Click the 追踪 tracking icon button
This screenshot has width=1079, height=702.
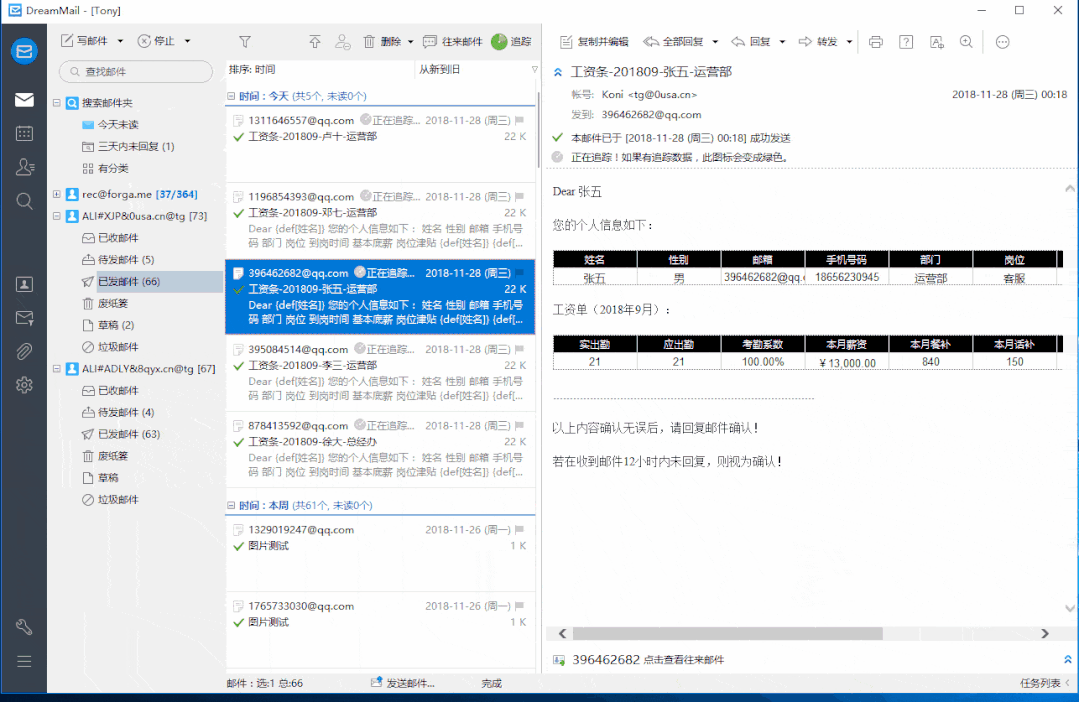click(x=511, y=42)
